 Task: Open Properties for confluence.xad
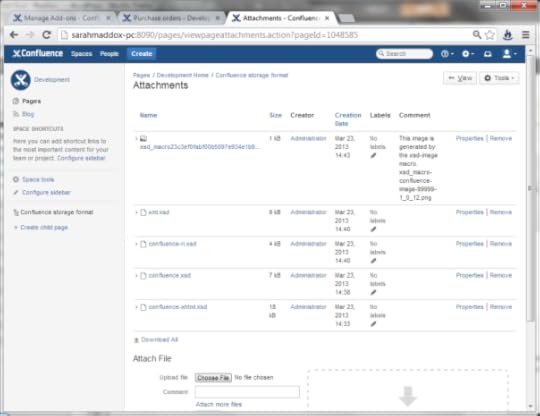pos(470,275)
